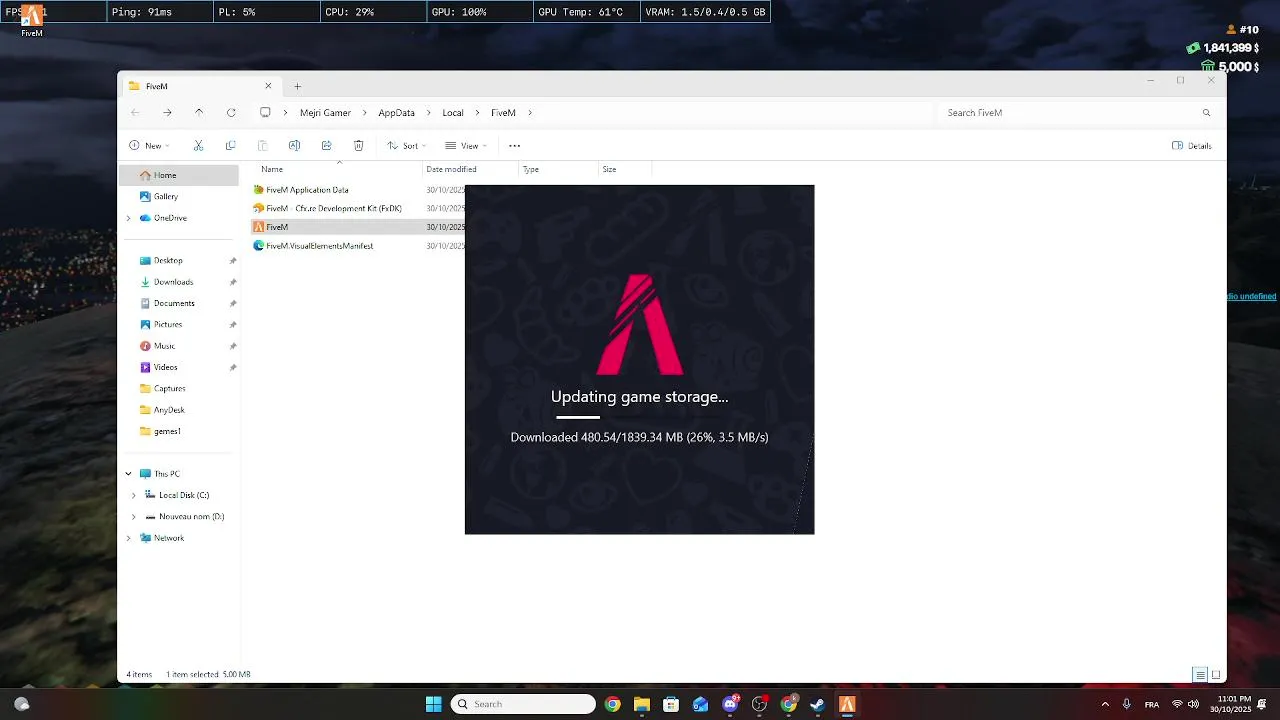1280x720 pixels.
Task: Open Microsoft Store from the taskbar
Action: pos(671,704)
